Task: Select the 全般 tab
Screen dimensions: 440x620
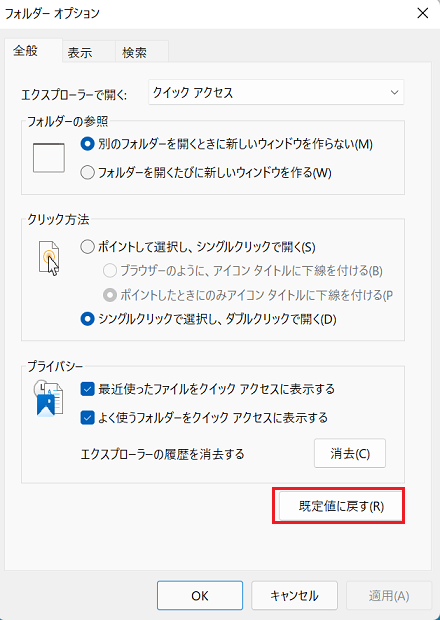Action: pos(25,51)
